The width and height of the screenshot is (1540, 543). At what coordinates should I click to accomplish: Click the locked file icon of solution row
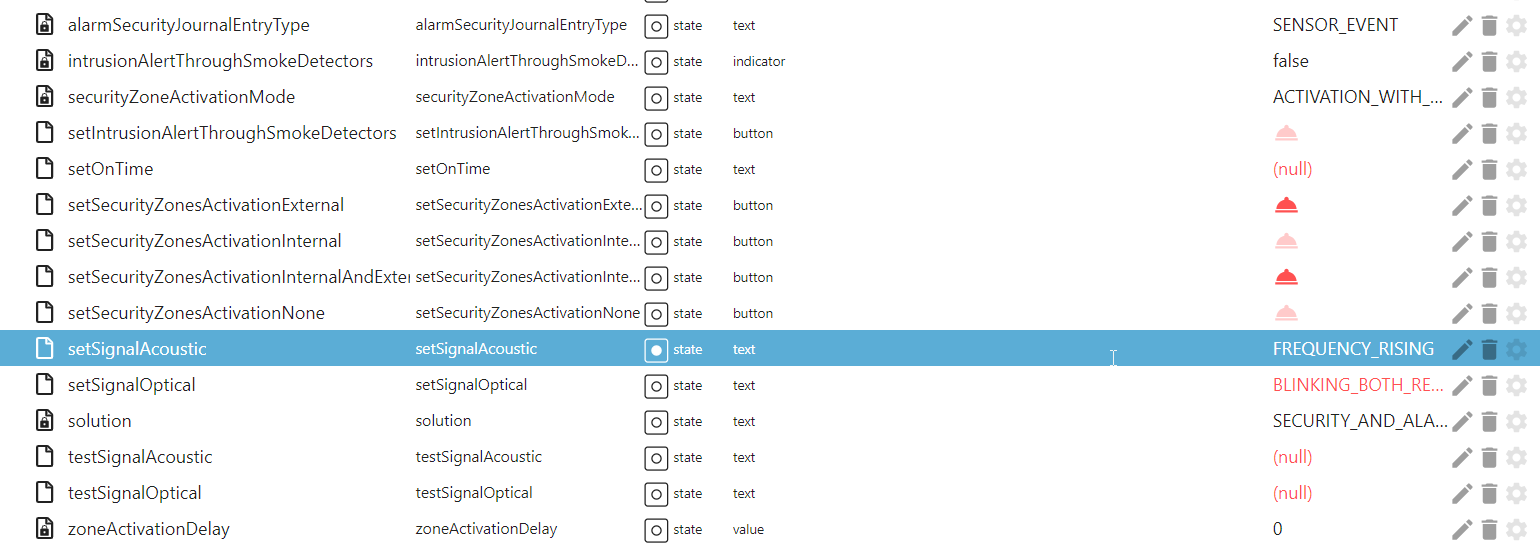coord(44,421)
